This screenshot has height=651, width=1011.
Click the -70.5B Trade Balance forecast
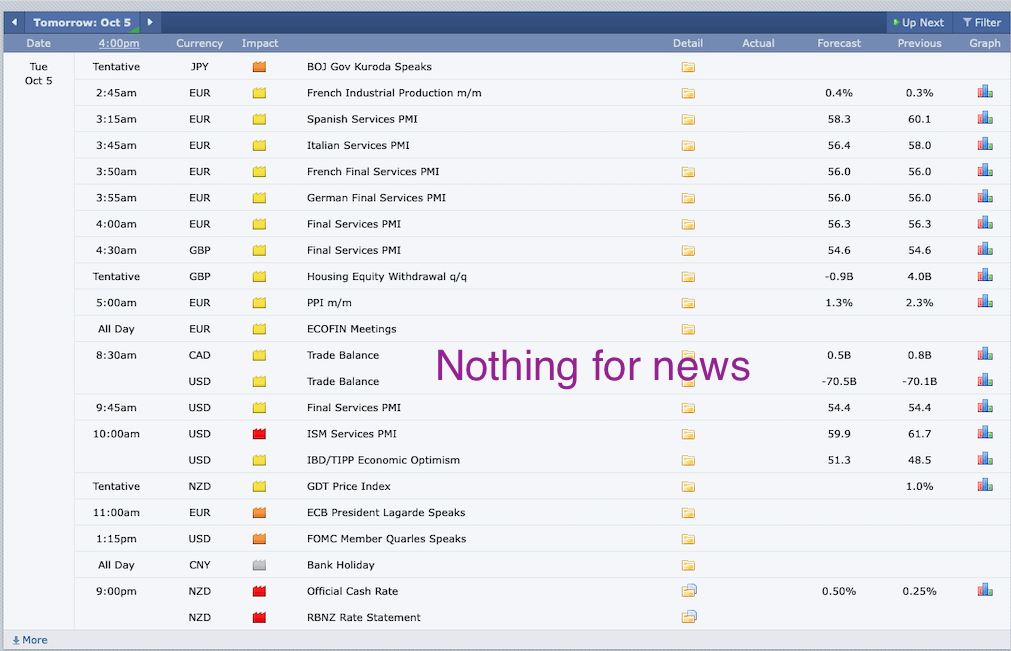(839, 382)
